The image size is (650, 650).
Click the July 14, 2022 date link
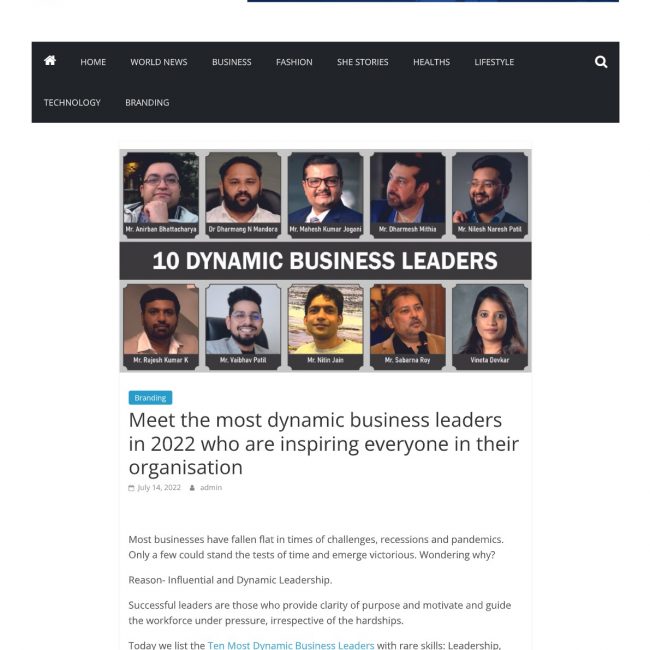pyautogui.click(x=159, y=488)
